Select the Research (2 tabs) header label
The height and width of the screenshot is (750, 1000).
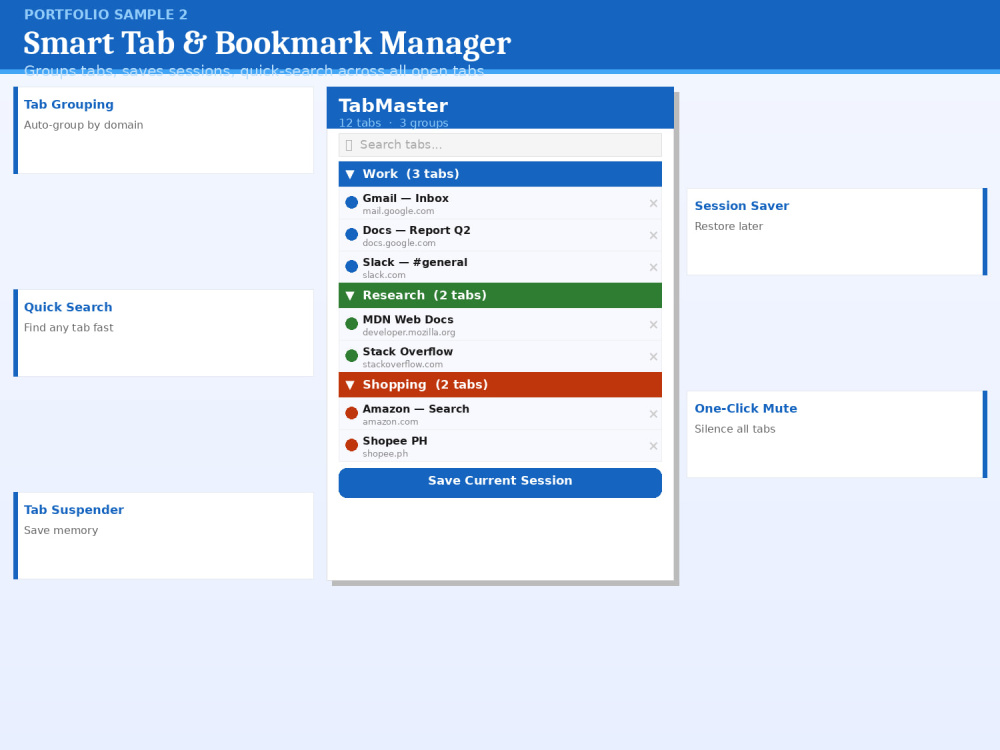(425, 295)
